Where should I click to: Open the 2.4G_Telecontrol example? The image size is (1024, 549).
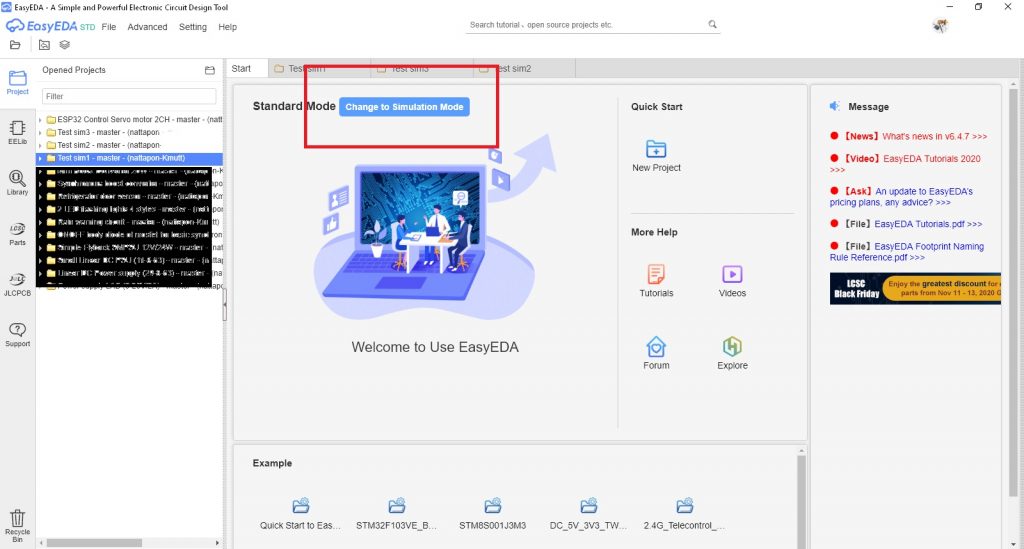(684, 514)
